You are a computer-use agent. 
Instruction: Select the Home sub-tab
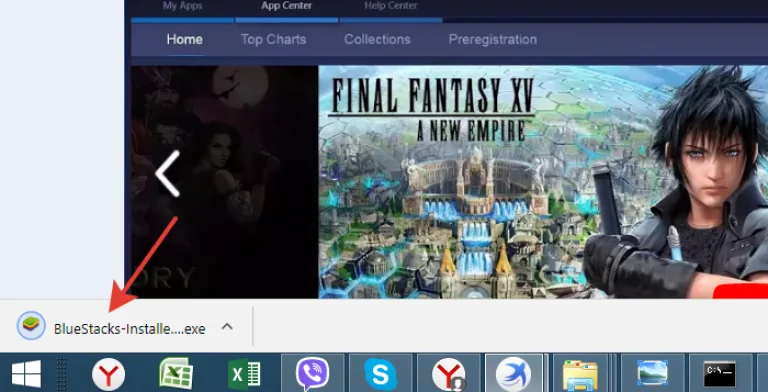[184, 39]
